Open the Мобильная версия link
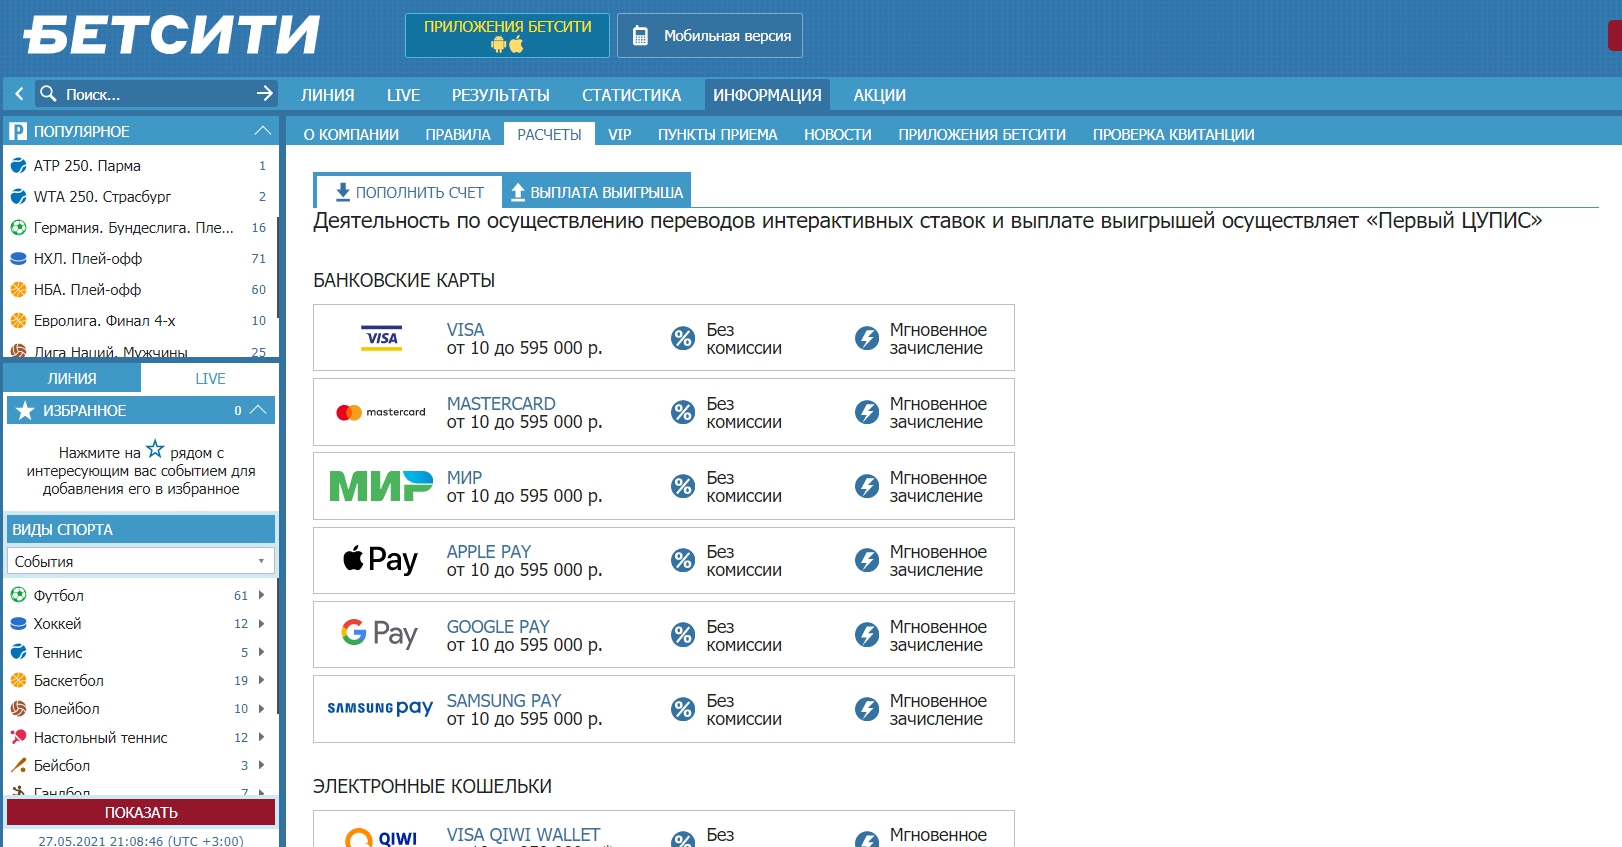The image size is (1622, 847). pyautogui.click(x=710, y=36)
